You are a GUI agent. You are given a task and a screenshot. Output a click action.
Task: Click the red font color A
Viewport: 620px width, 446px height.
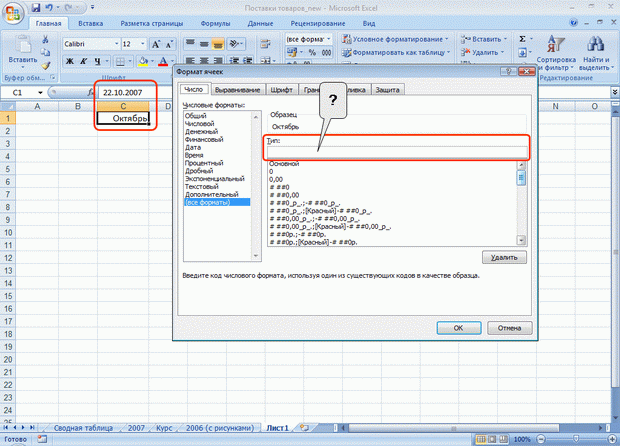[x=163, y=61]
